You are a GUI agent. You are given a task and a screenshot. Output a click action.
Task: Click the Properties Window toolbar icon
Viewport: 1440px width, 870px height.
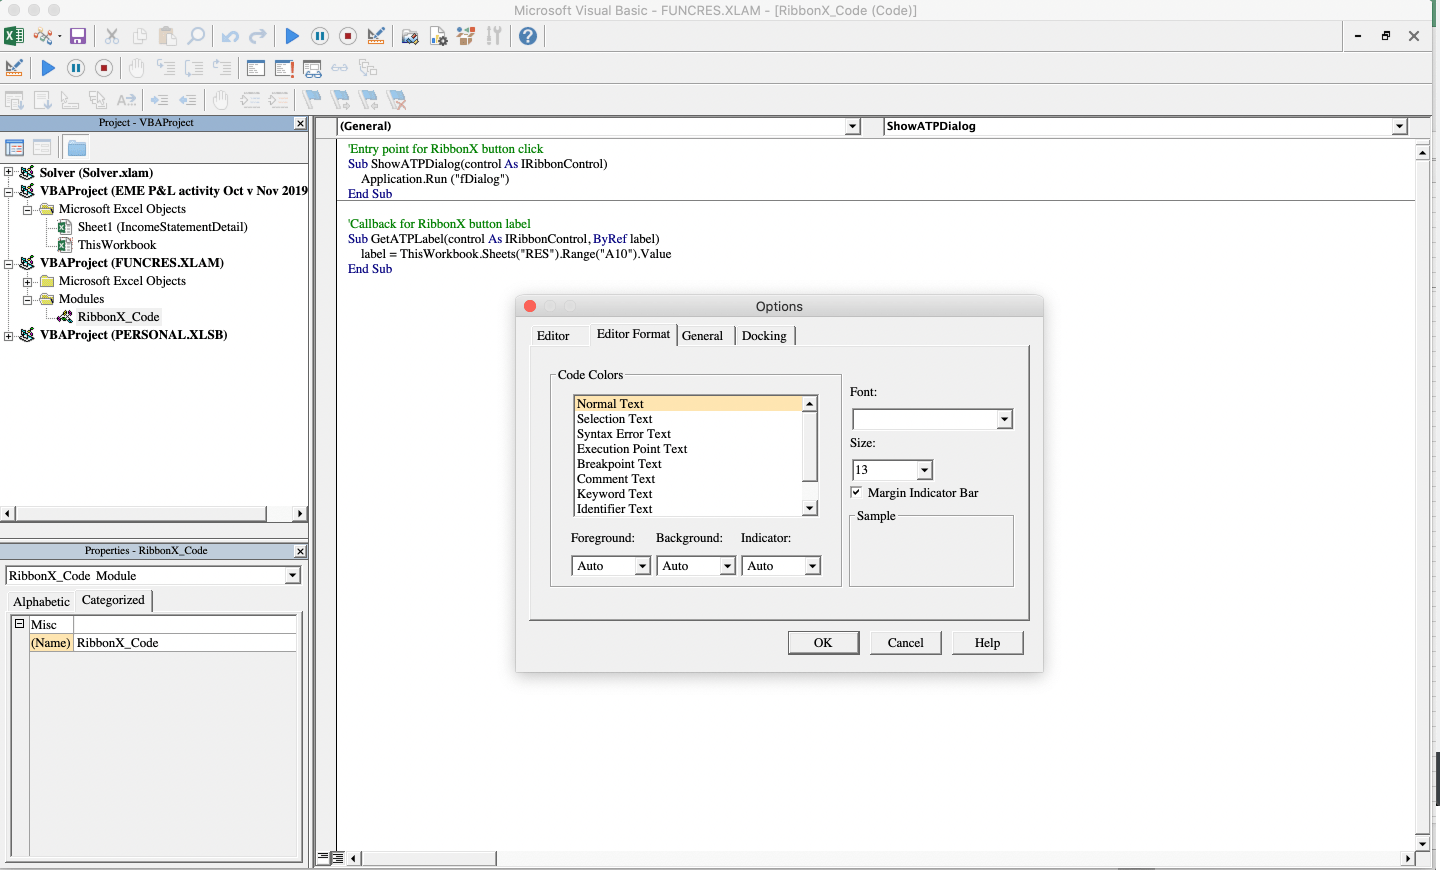[438, 36]
